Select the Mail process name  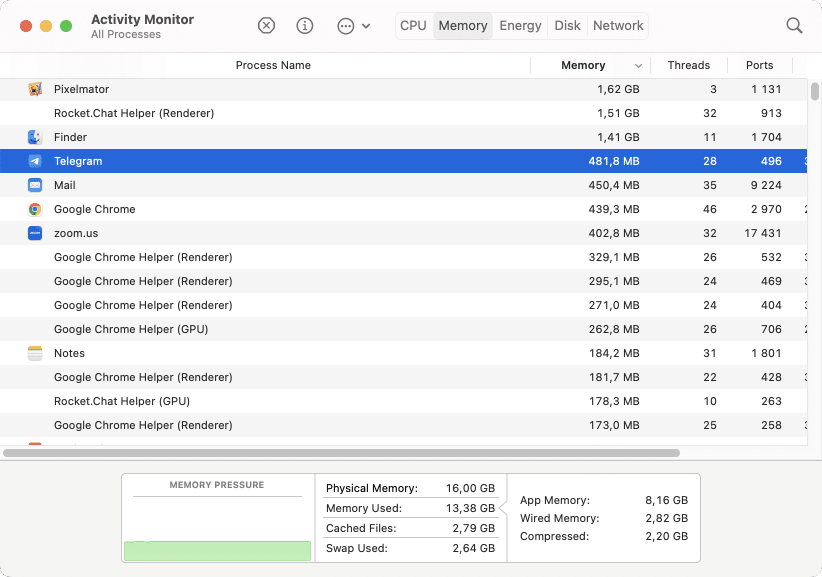(x=64, y=186)
